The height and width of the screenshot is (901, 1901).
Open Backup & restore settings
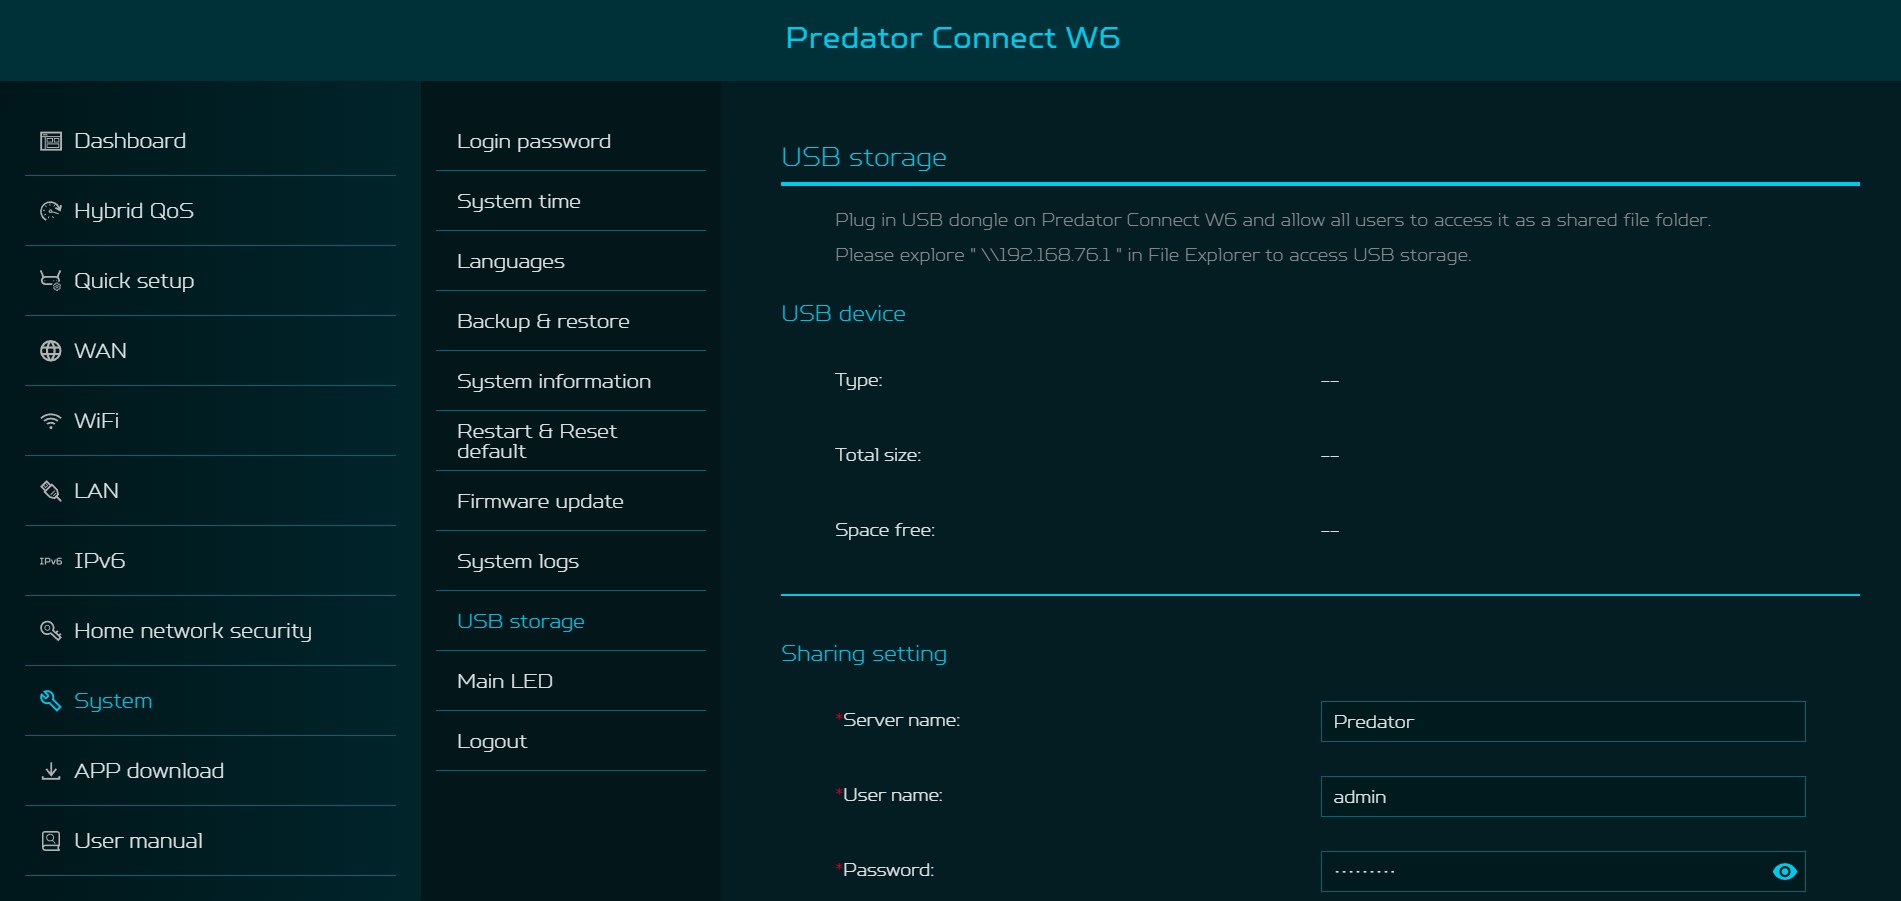click(x=543, y=321)
